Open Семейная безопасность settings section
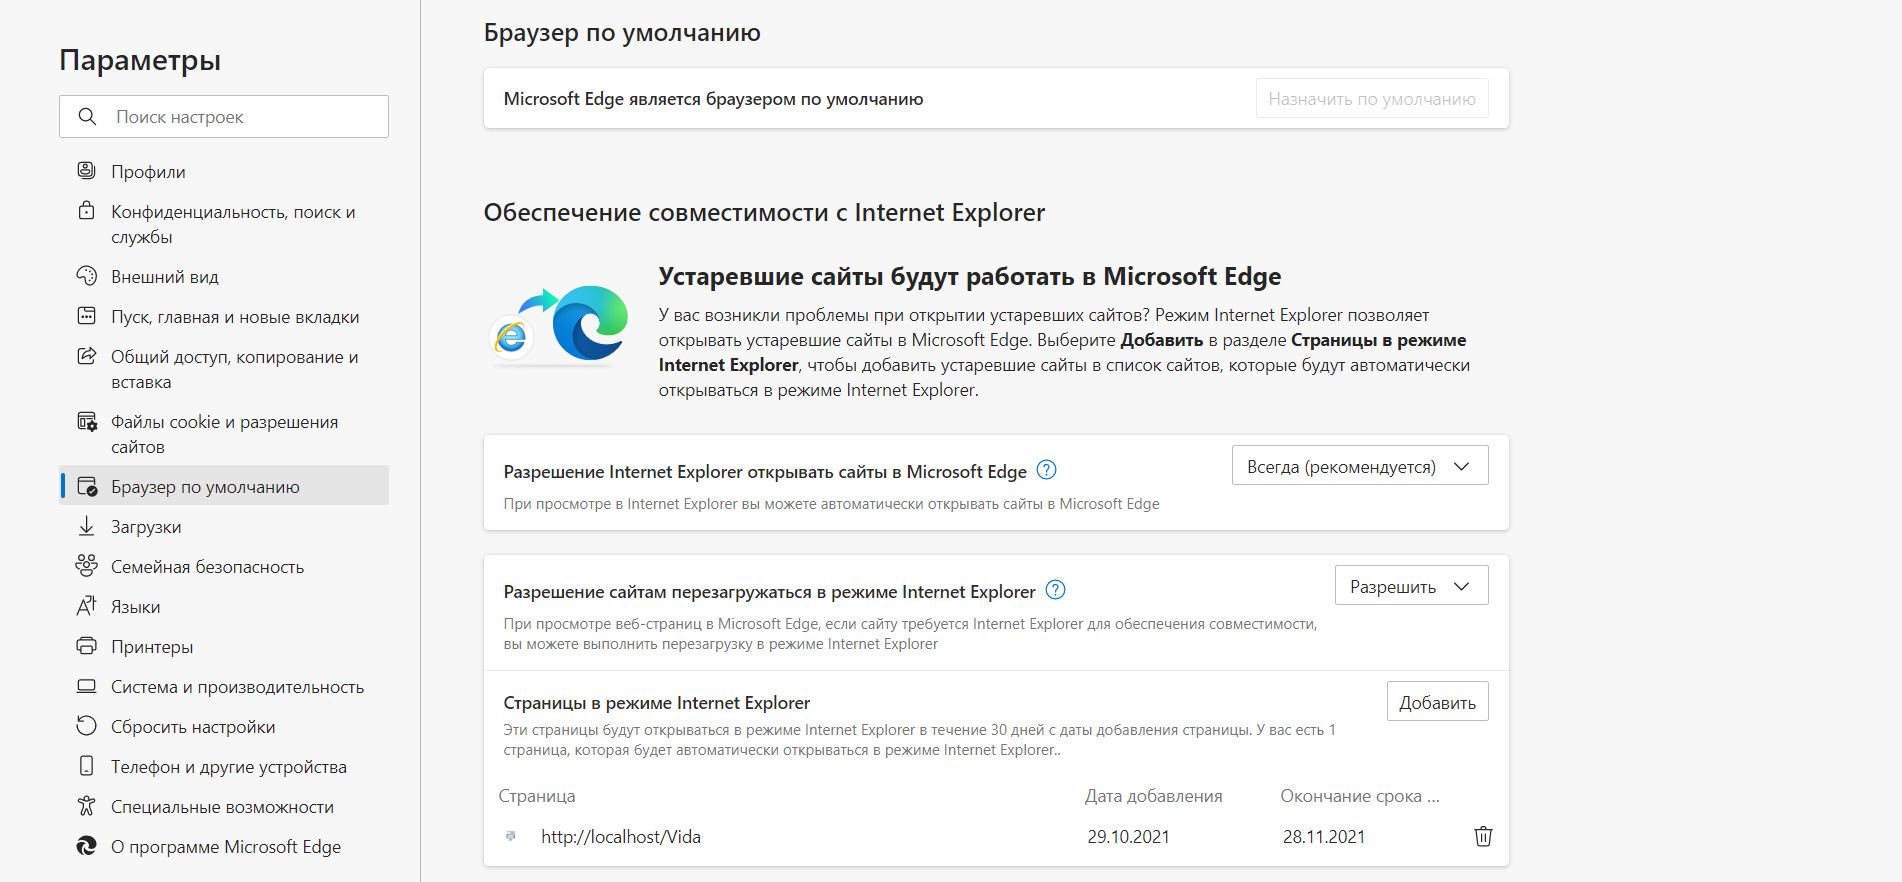This screenshot has width=1902, height=882. 207,567
